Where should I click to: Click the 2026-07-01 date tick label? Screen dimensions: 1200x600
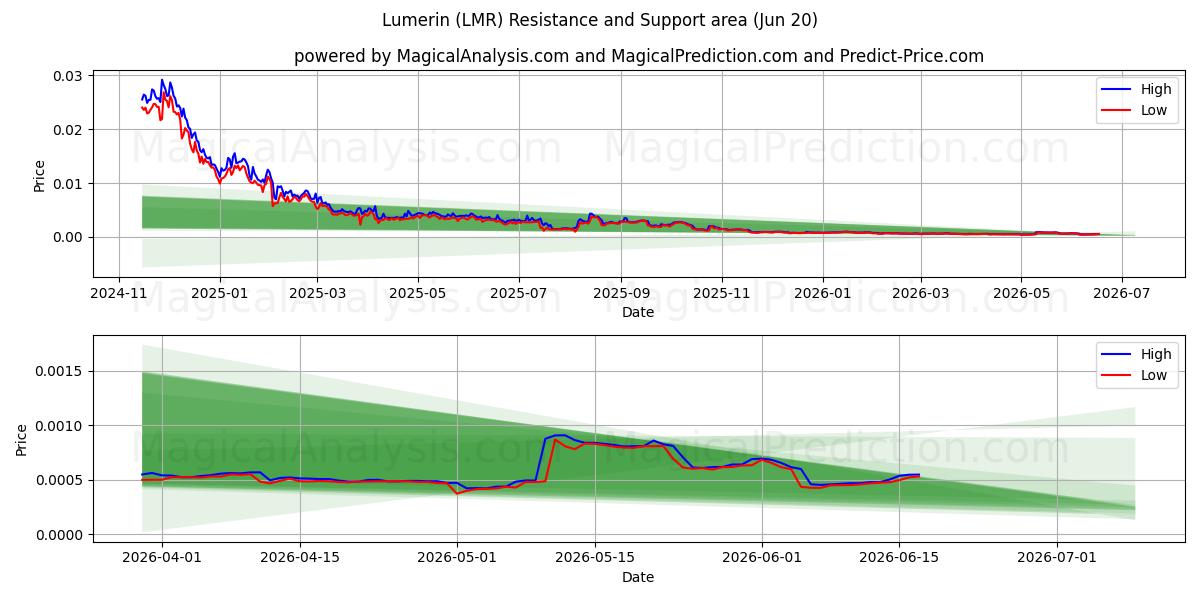point(1057,558)
